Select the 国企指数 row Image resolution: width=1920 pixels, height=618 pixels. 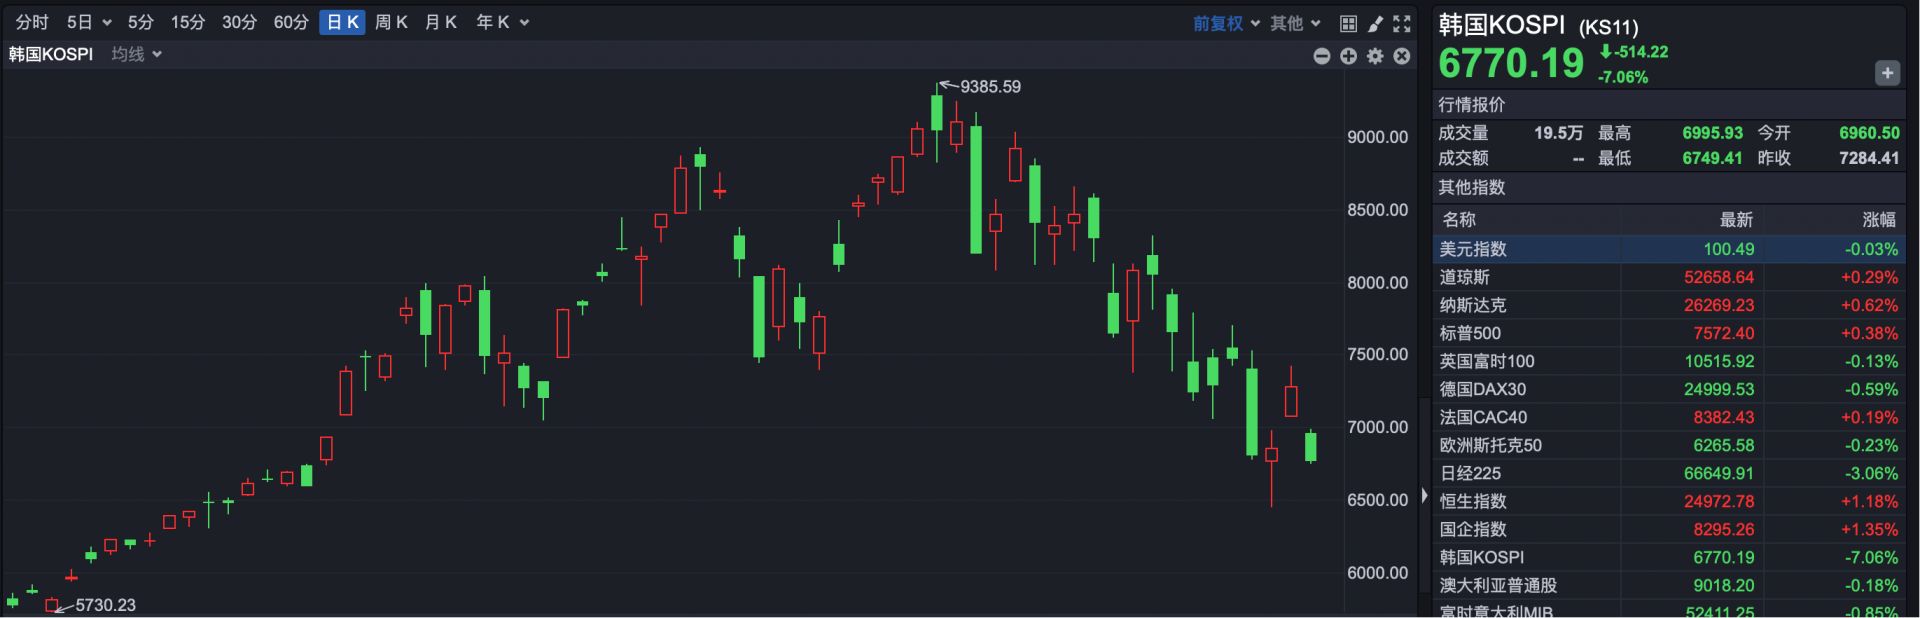pyautogui.click(x=1669, y=529)
